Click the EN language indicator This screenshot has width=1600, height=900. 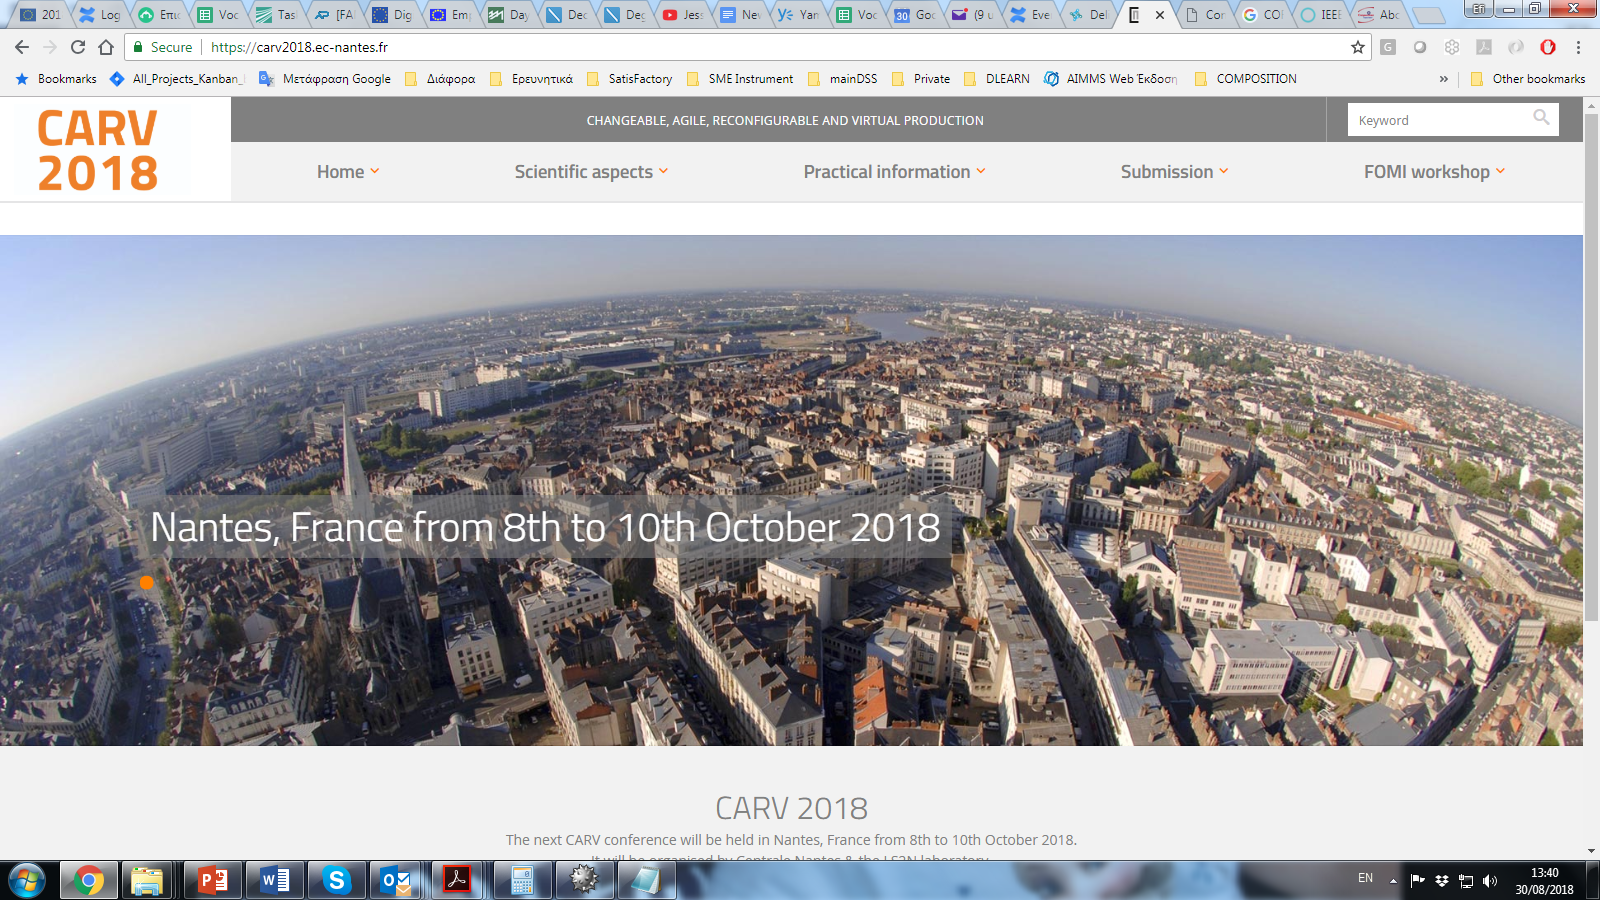point(1365,878)
